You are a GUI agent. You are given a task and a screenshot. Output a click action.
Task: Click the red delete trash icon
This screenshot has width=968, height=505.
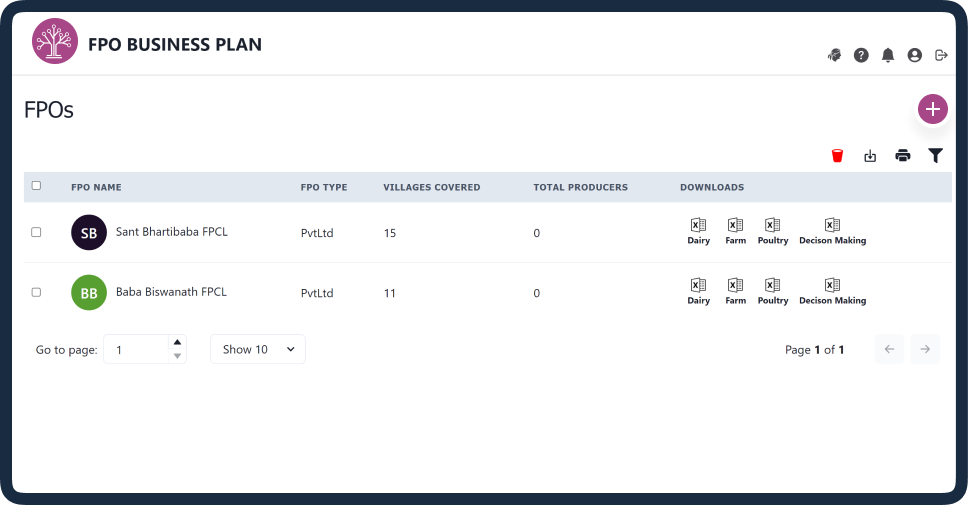(837, 156)
